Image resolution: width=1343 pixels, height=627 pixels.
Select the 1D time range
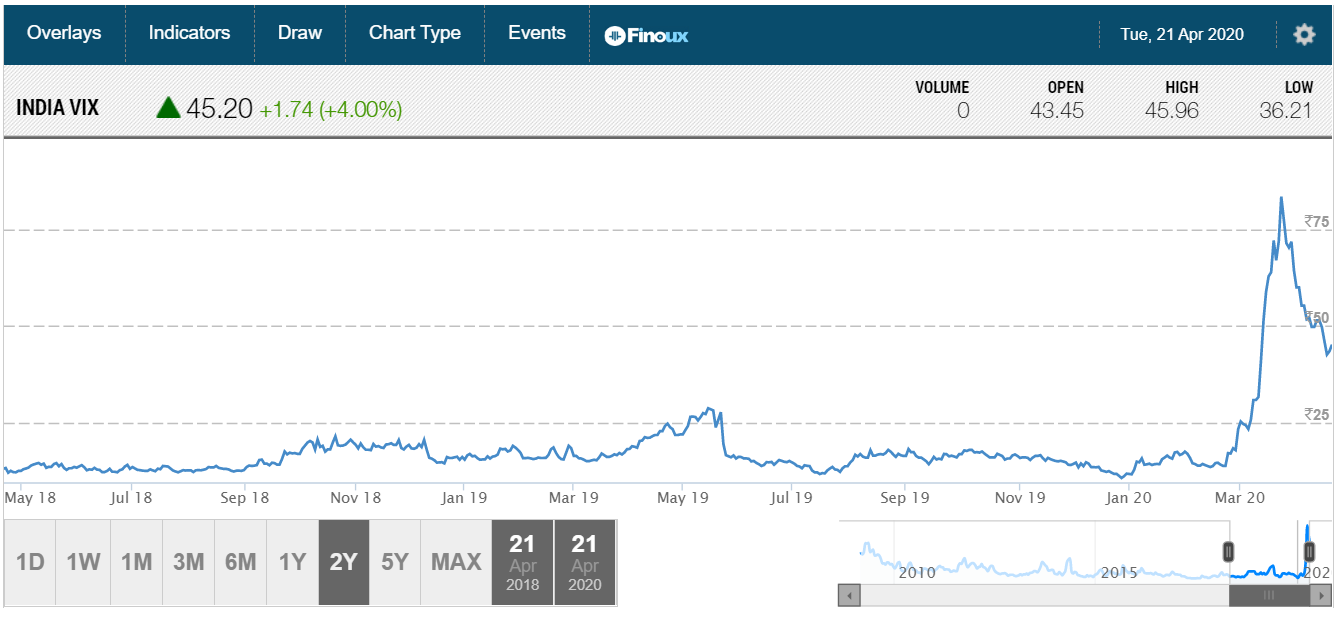(30, 562)
